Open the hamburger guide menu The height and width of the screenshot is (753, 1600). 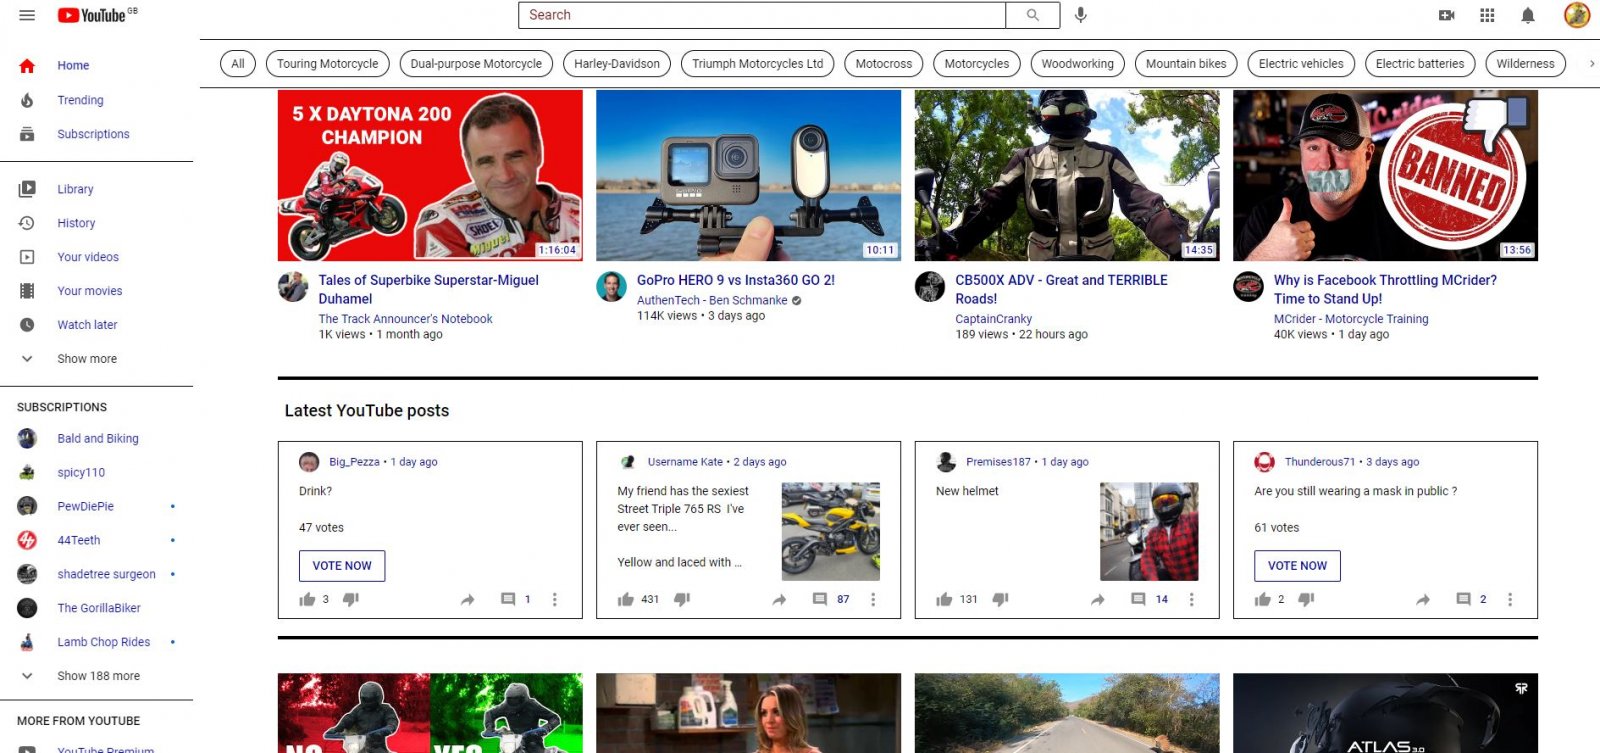point(27,15)
